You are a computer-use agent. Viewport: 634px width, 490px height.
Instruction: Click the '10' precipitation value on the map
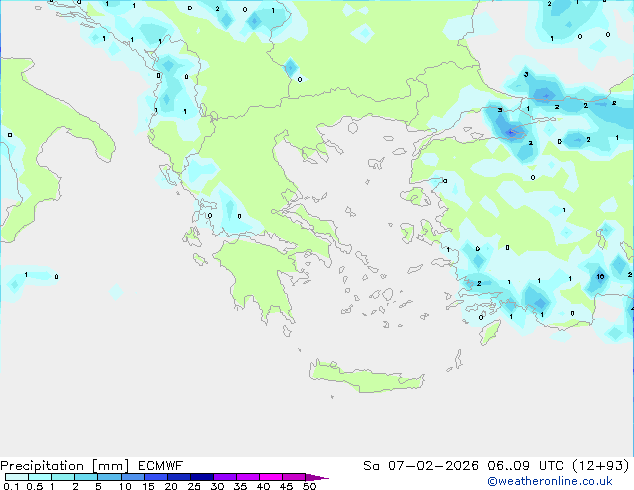point(600,277)
